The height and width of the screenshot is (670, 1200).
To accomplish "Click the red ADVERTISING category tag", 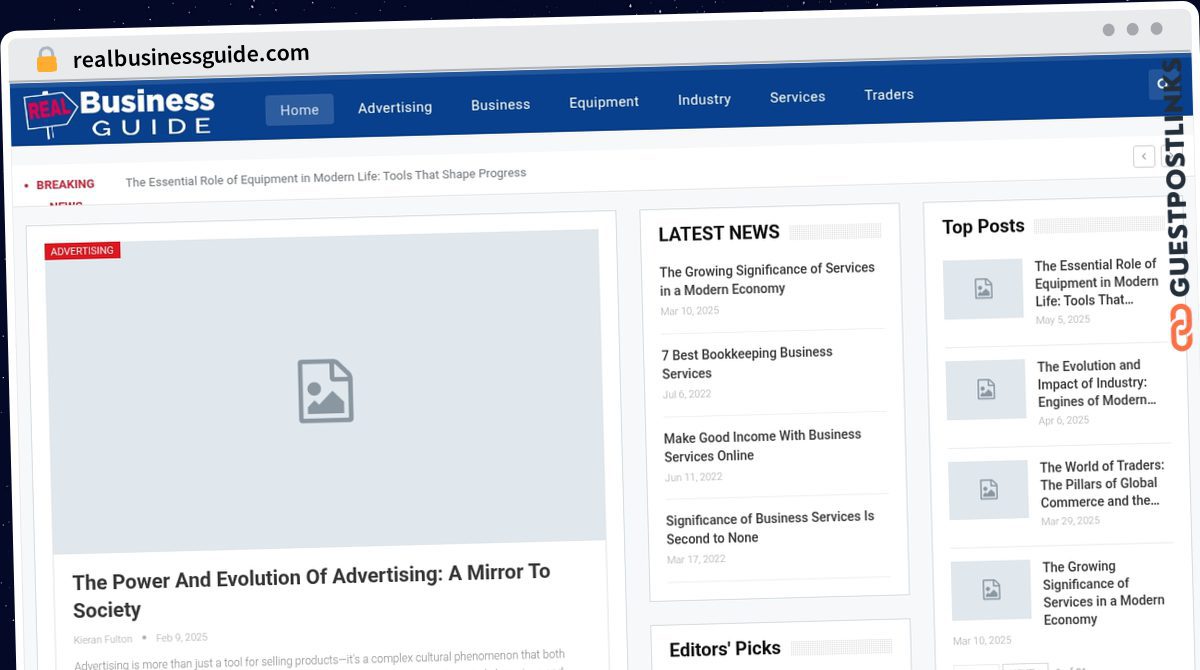I will (82, 251).
